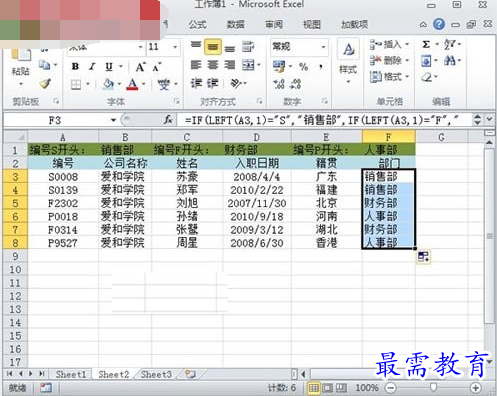
Task: Click Merge and Center icon
Action: [x=248, y=65]
